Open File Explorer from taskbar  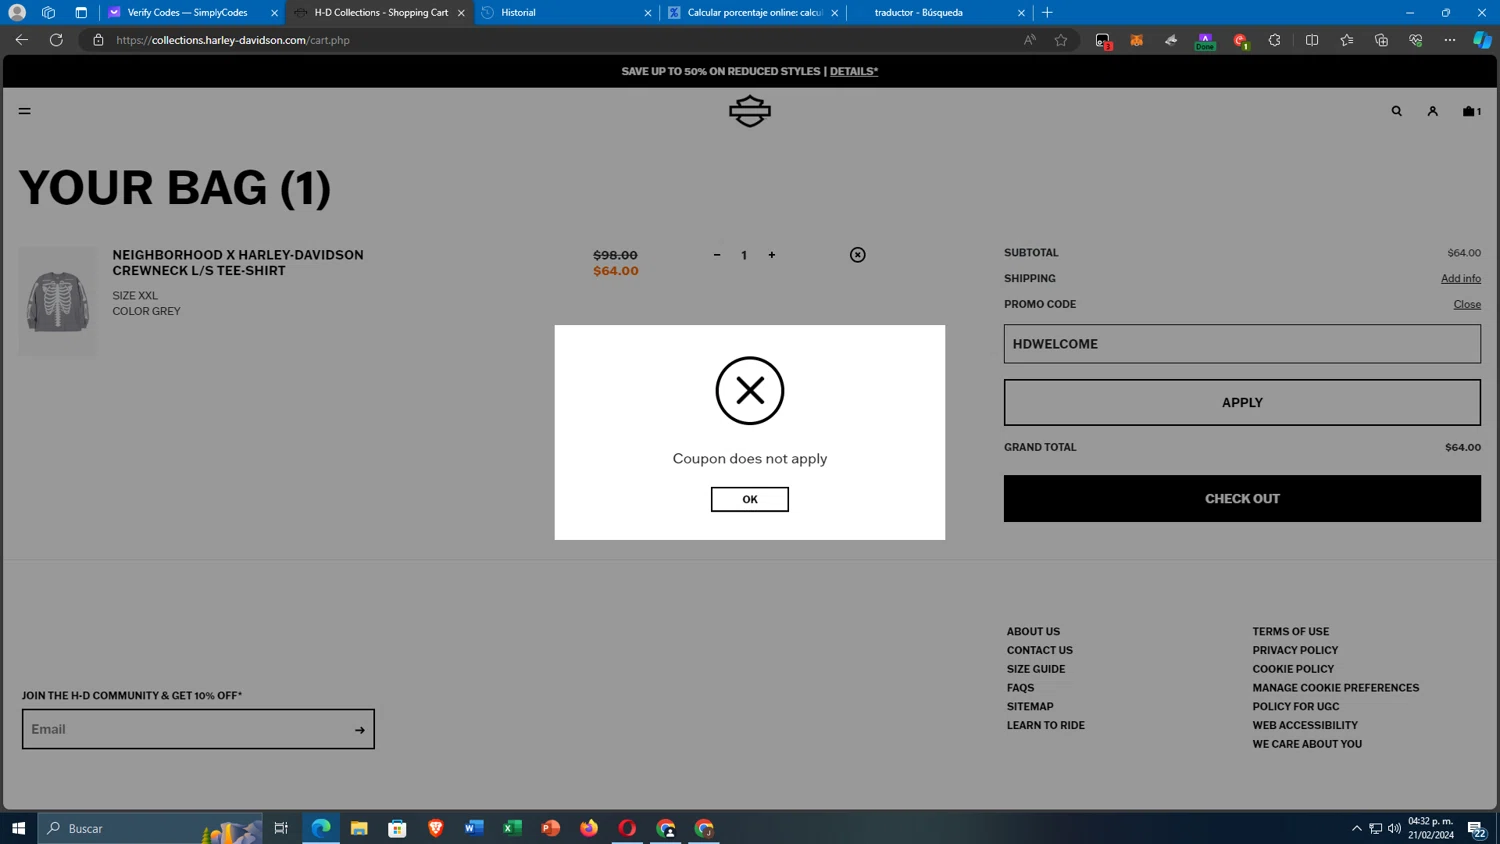pos(359,828)
